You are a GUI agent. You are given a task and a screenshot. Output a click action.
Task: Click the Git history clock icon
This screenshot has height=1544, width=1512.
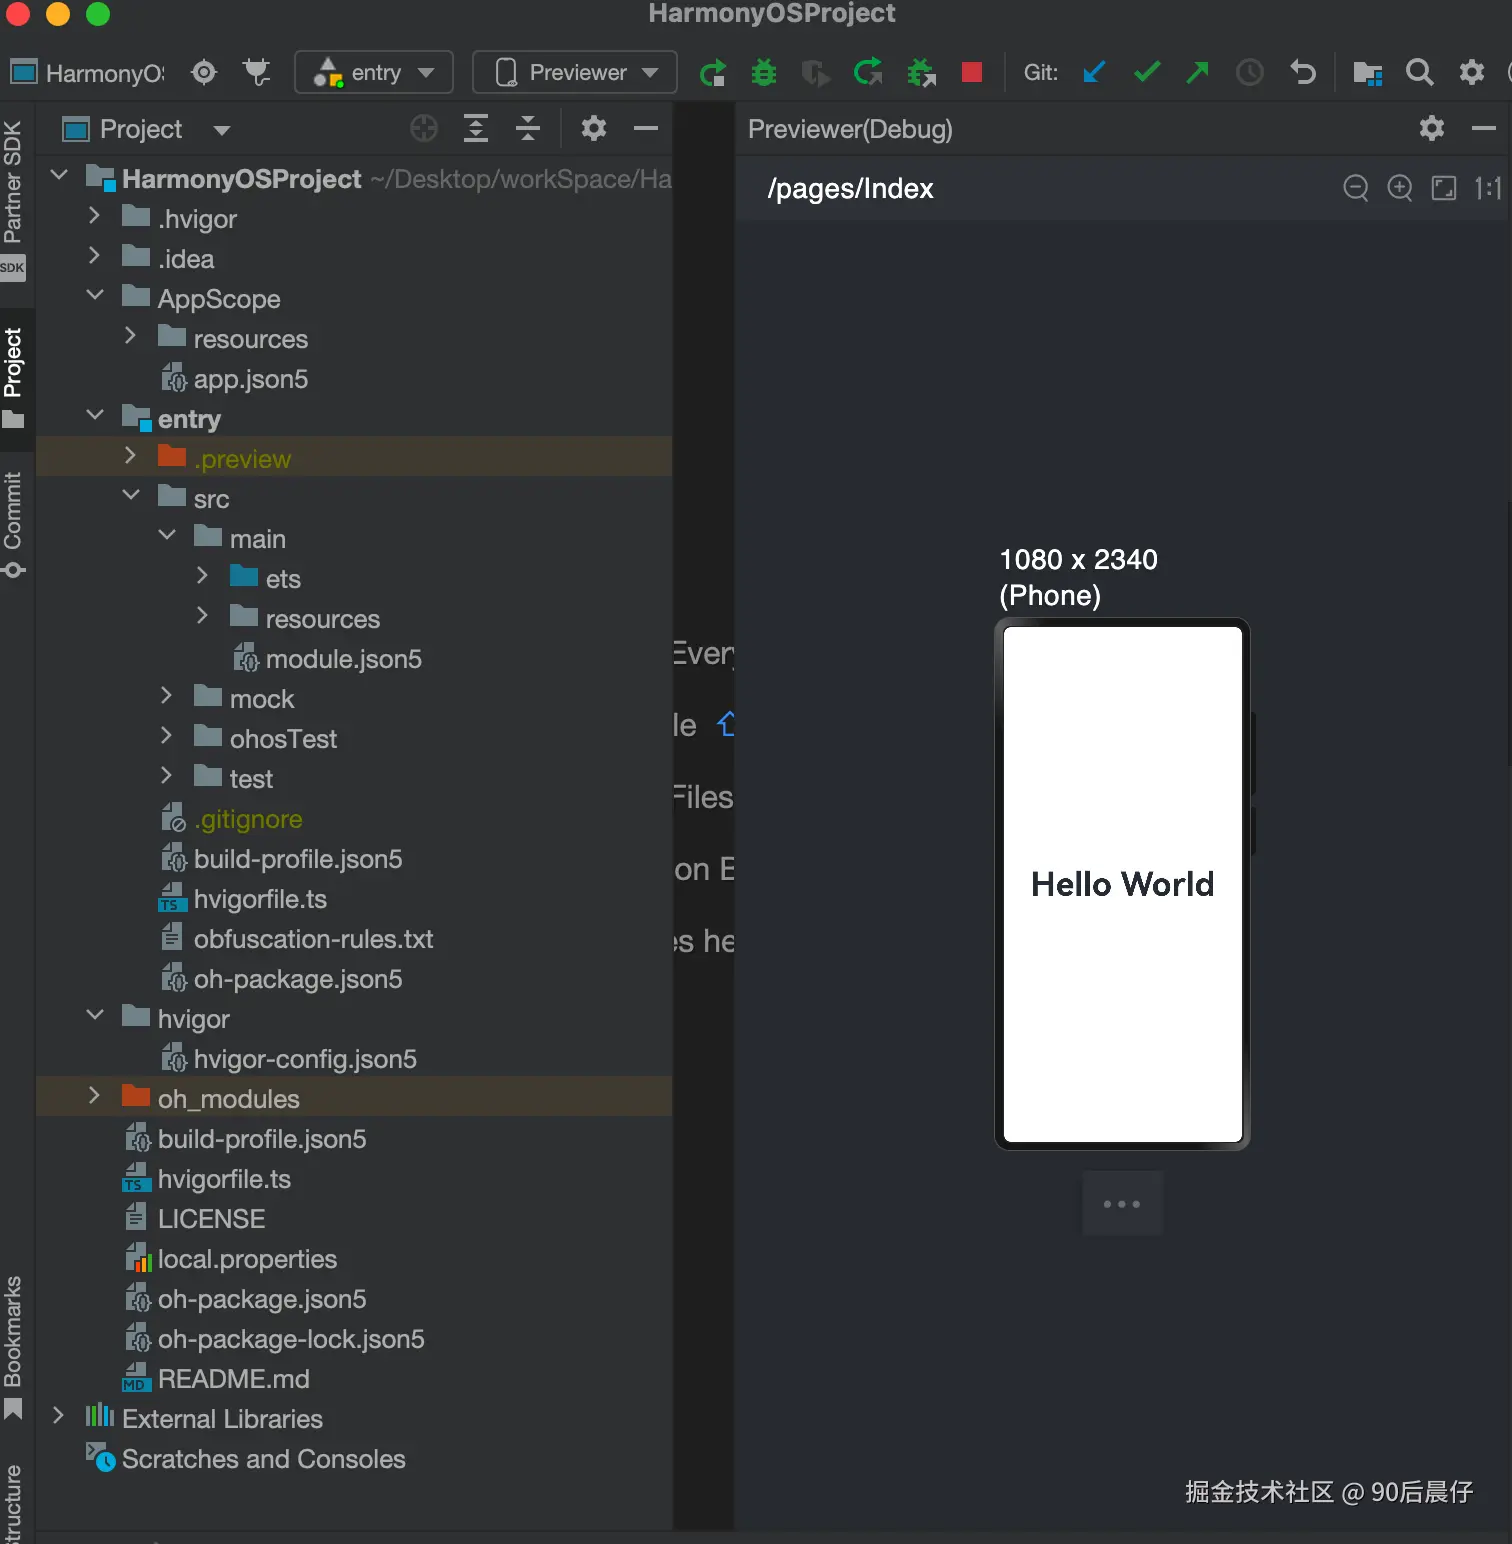tap(1250, 72)
